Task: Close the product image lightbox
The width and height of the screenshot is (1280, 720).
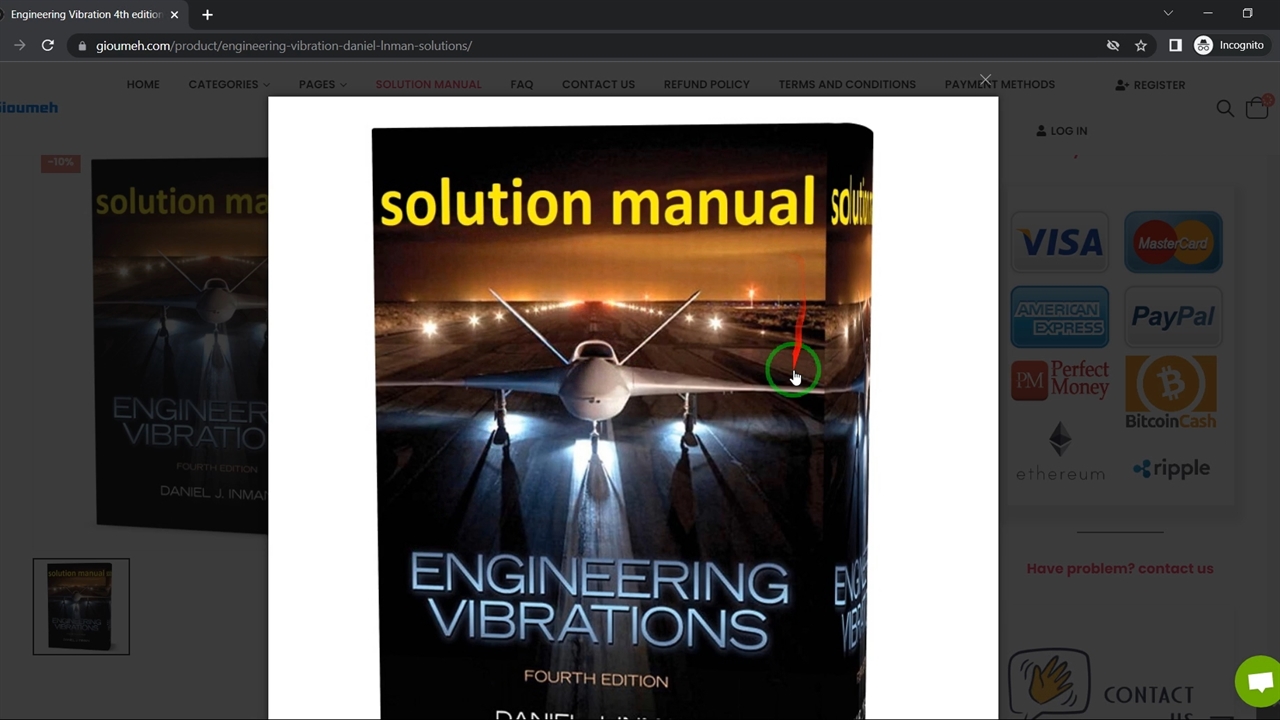Action: pyautogui.click(x=986, y=80)
